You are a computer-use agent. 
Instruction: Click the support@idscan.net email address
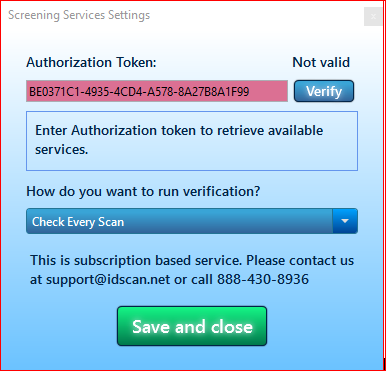[108, 279]
